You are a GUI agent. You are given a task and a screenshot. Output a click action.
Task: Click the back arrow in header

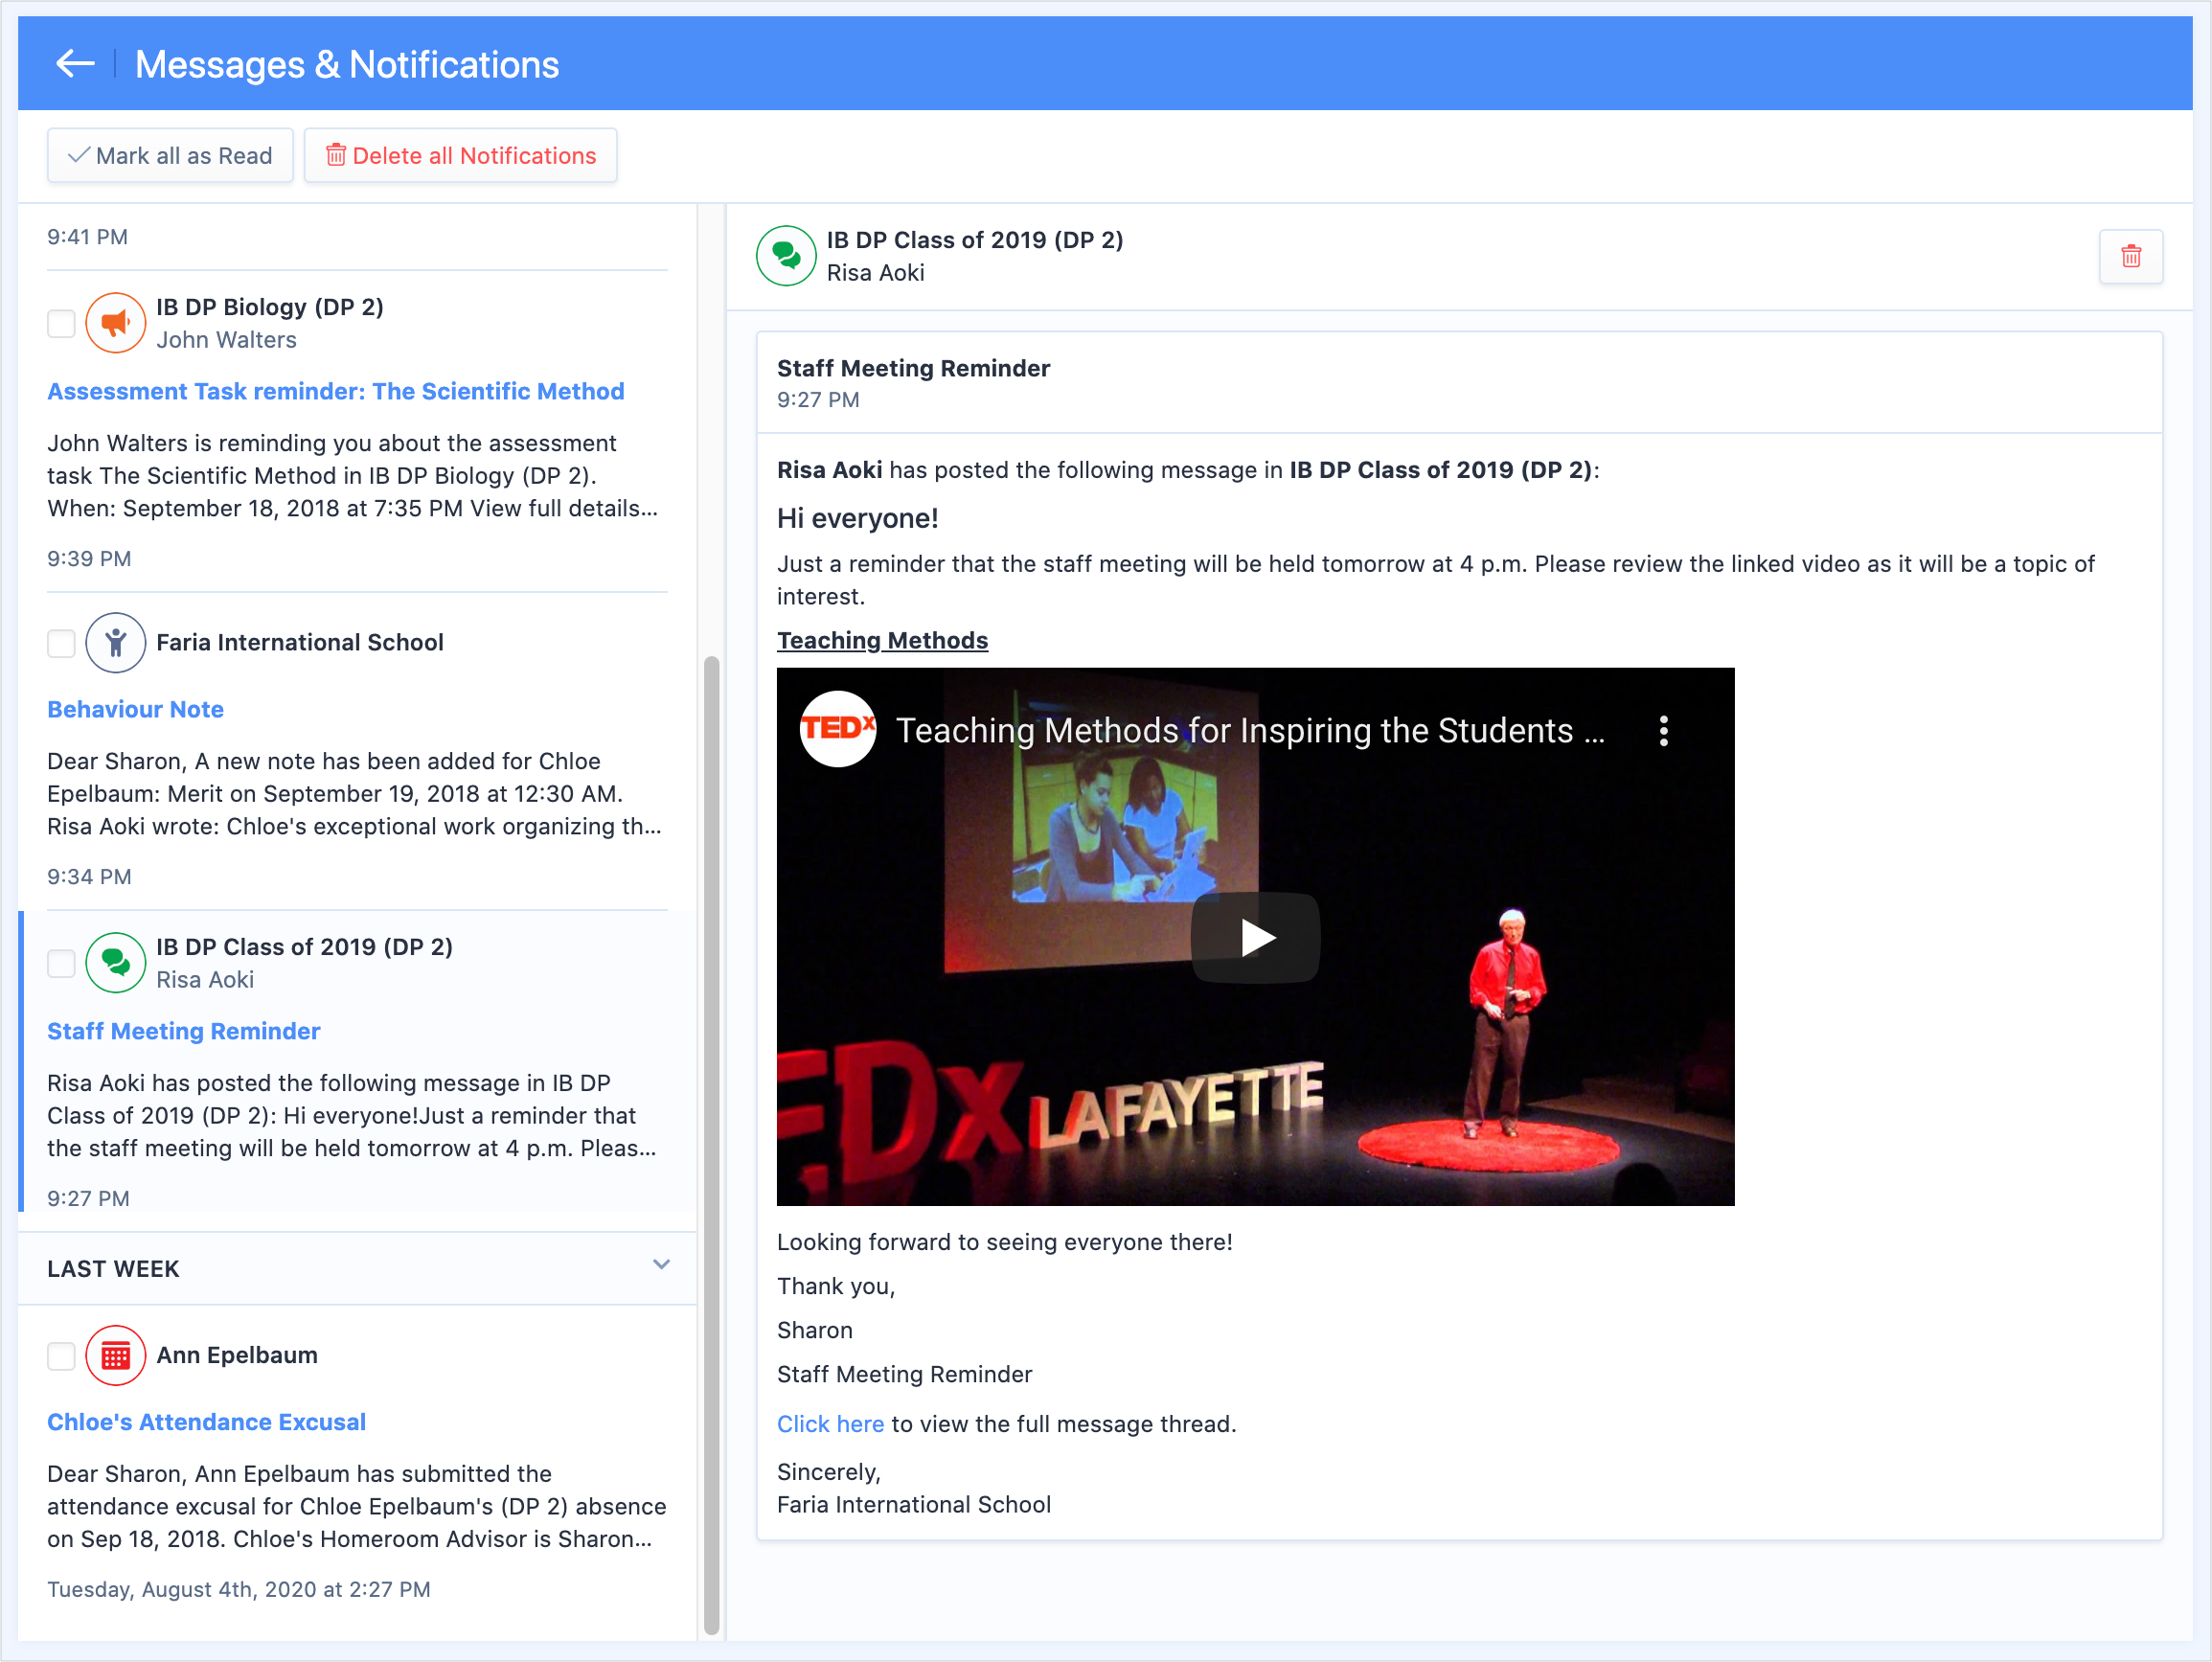(75, 64)
